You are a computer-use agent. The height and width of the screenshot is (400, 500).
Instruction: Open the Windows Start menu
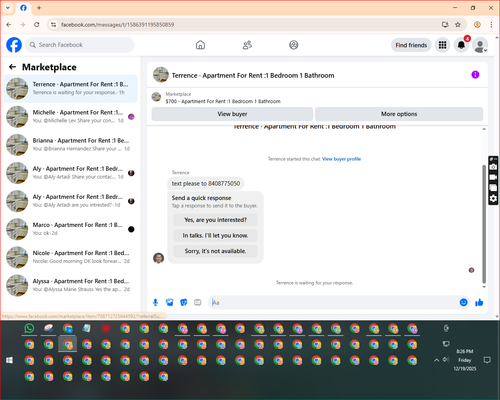tap(9, 360)
